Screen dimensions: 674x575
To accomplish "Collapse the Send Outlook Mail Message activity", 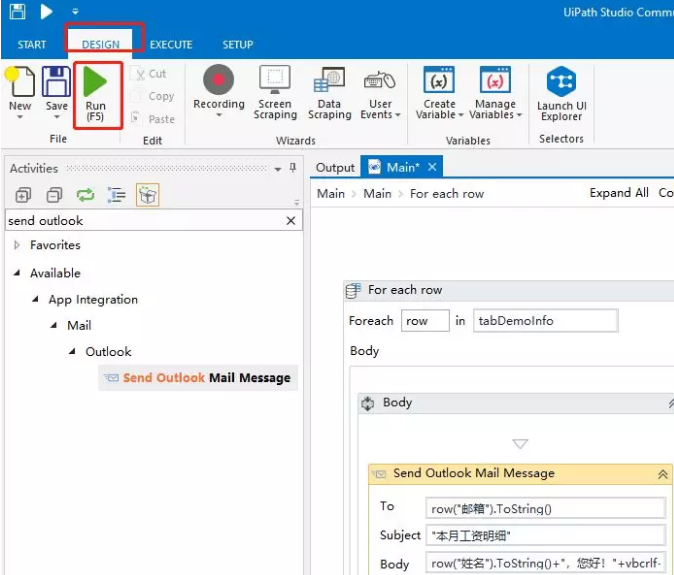I will click(x=662, y=474).
